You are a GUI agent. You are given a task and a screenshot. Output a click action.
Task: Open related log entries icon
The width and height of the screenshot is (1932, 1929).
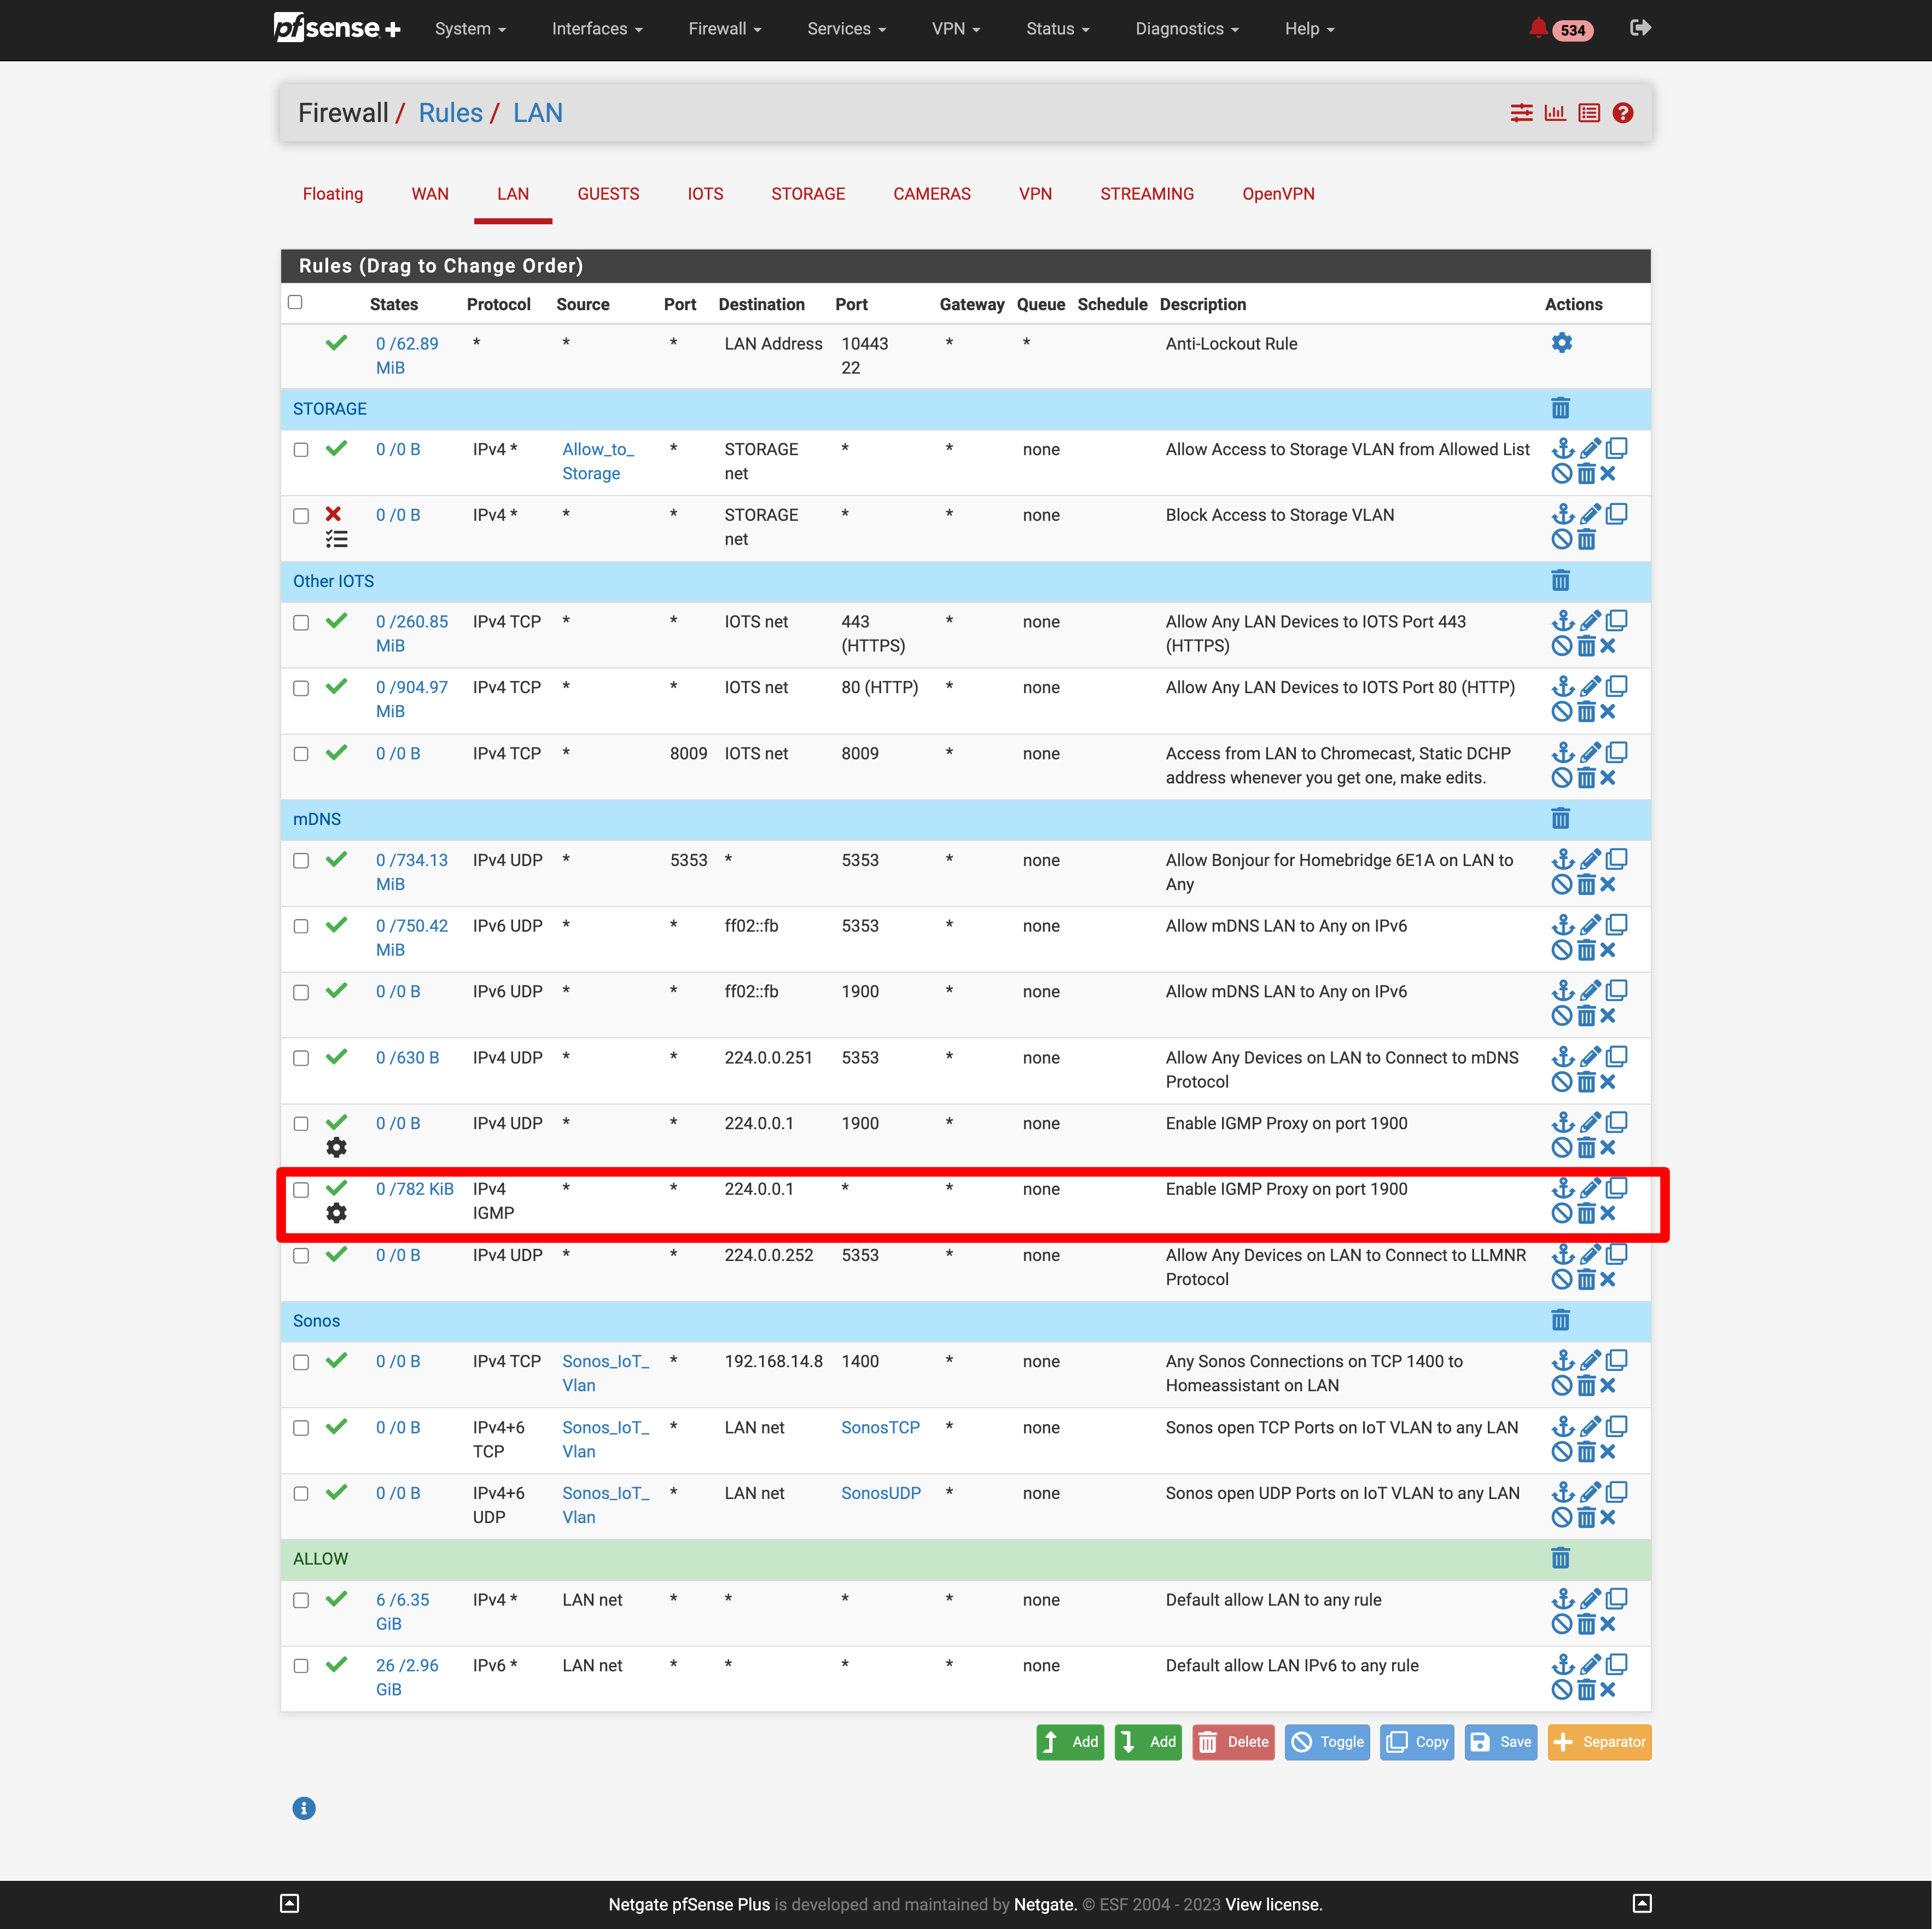pos(1588,113)
